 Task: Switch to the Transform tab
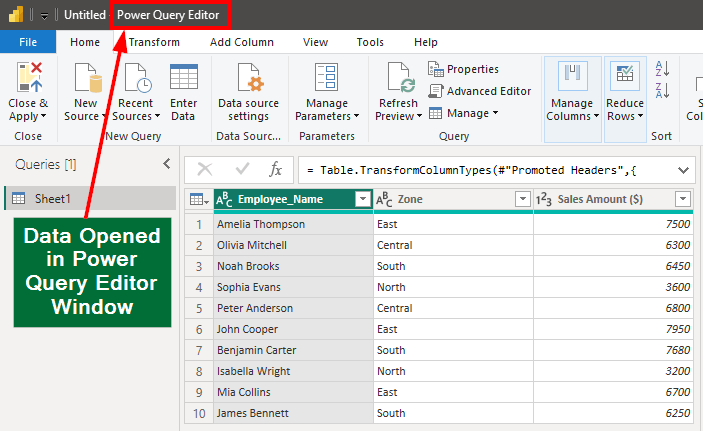[x=154, y=42]
